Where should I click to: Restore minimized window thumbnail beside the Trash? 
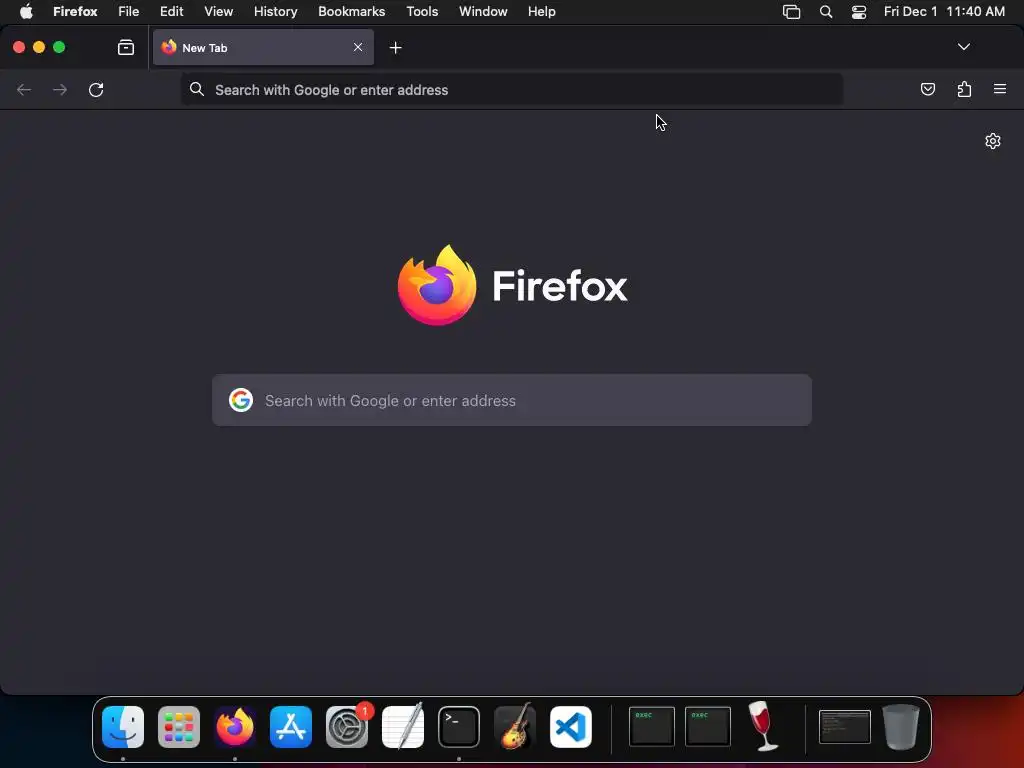[844, 727]
